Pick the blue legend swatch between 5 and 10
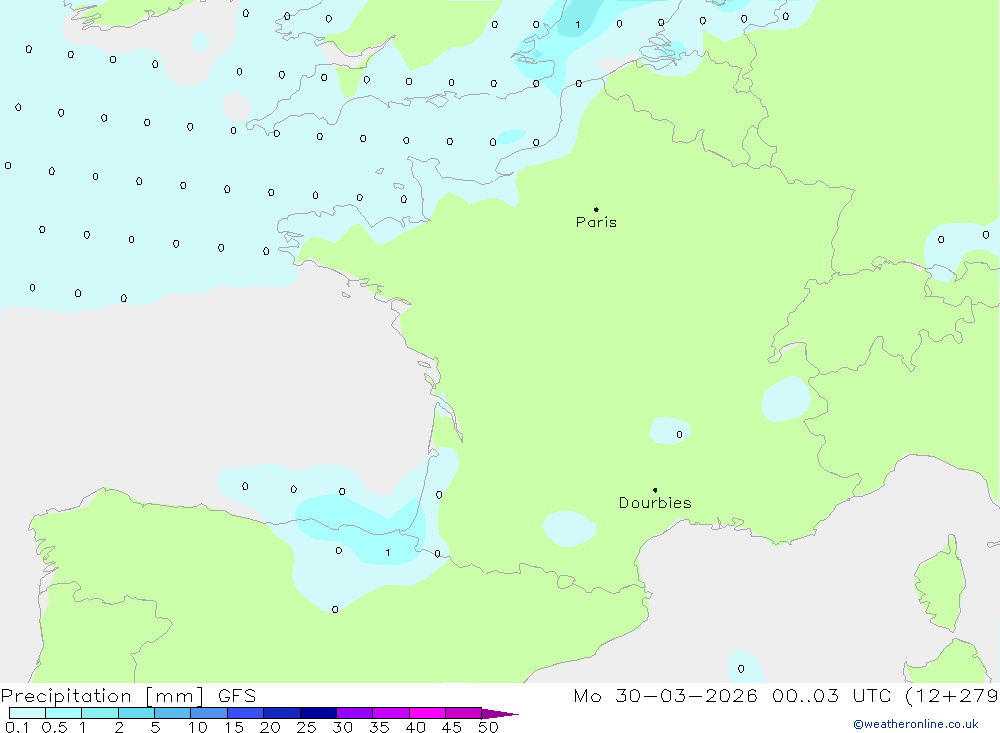The width and height of the screenshot is (1000, 733). tap(173, 713)
